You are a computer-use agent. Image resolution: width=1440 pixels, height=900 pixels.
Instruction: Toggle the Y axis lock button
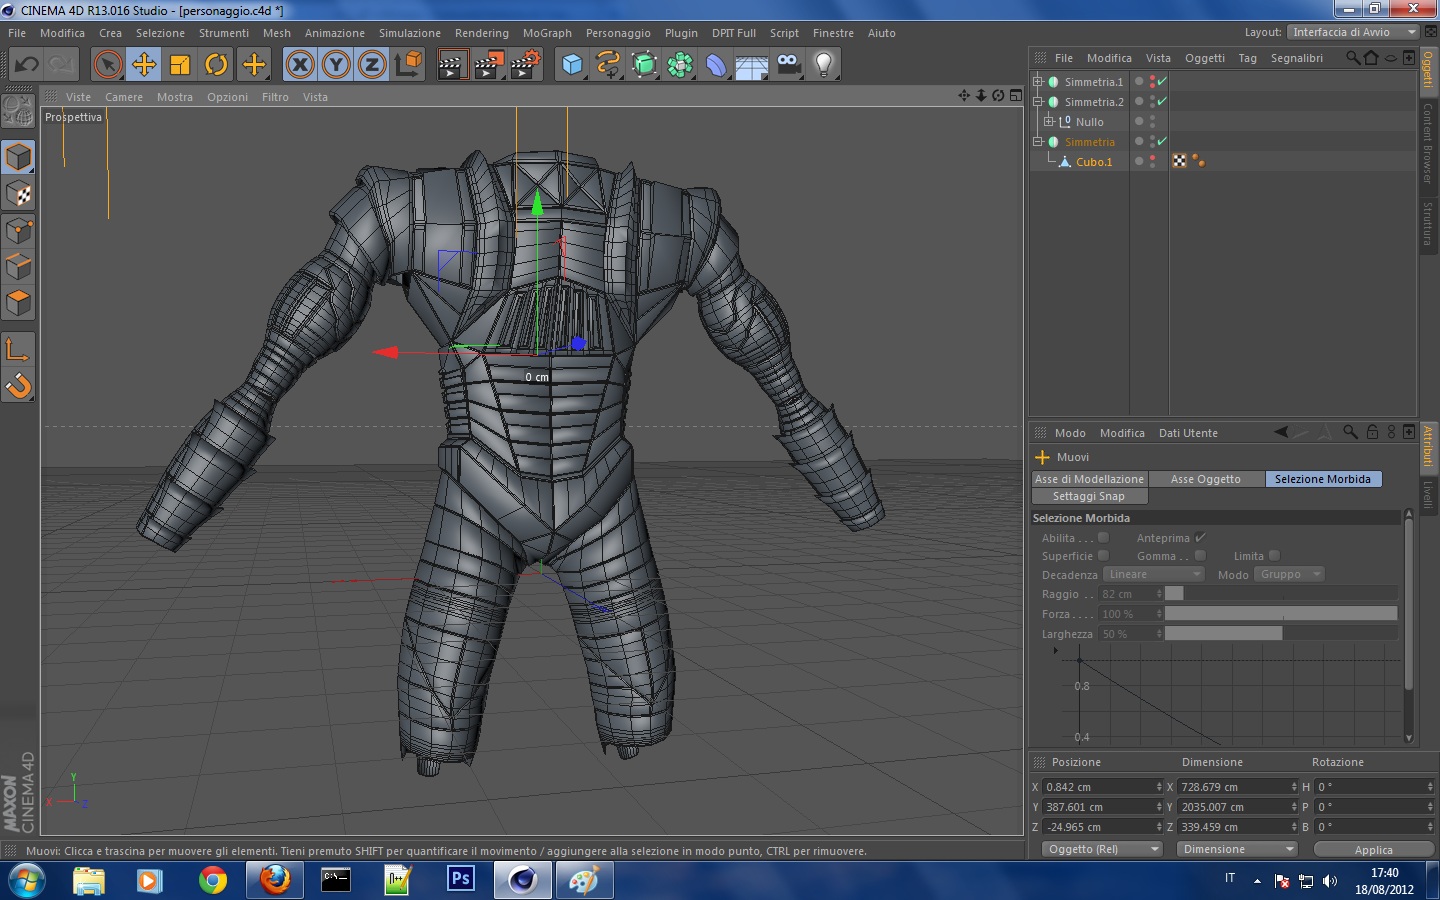pos(336,65)
